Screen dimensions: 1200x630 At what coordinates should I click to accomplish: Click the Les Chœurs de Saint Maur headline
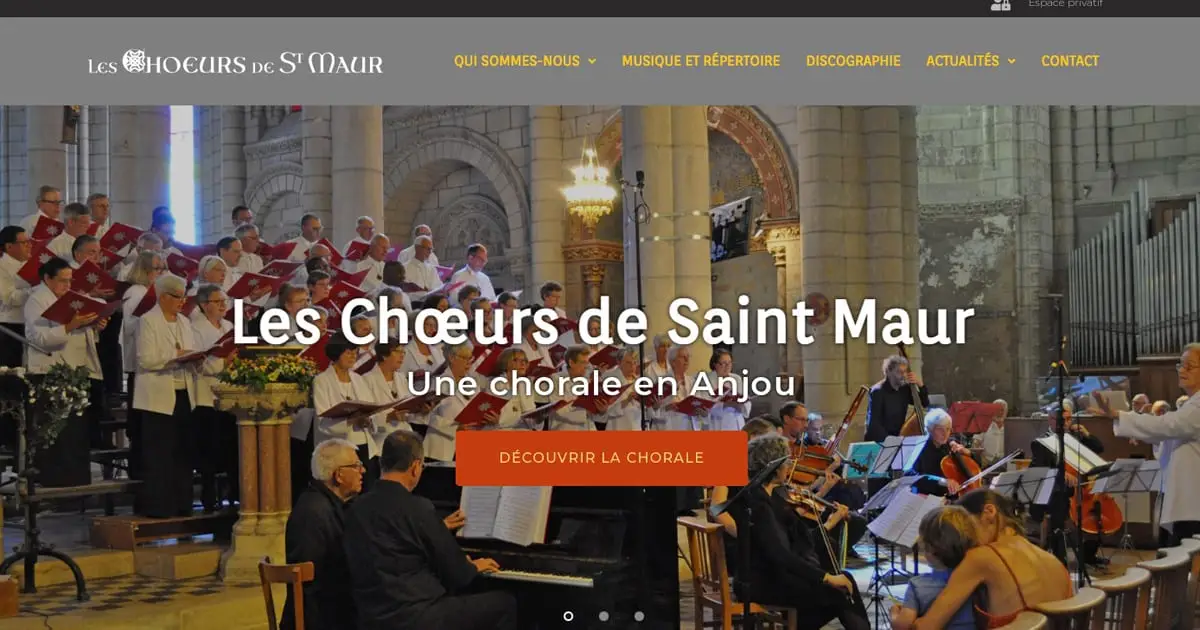[602, 322]
